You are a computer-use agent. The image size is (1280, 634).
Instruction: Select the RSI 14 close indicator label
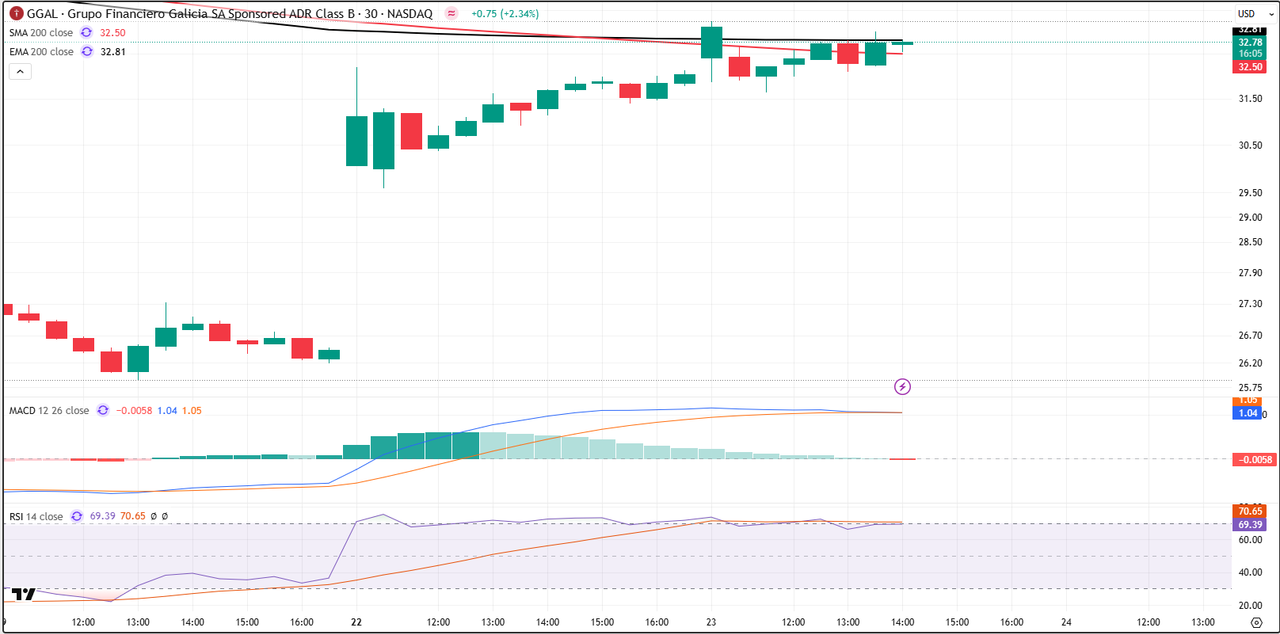[36, 517]
